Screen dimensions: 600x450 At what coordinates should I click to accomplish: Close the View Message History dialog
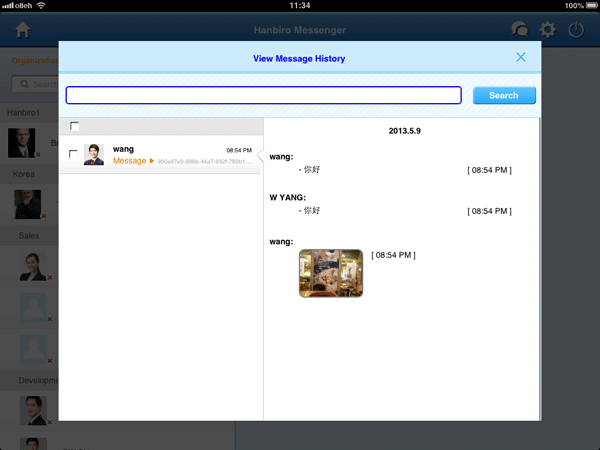click(x=521, y=57)
